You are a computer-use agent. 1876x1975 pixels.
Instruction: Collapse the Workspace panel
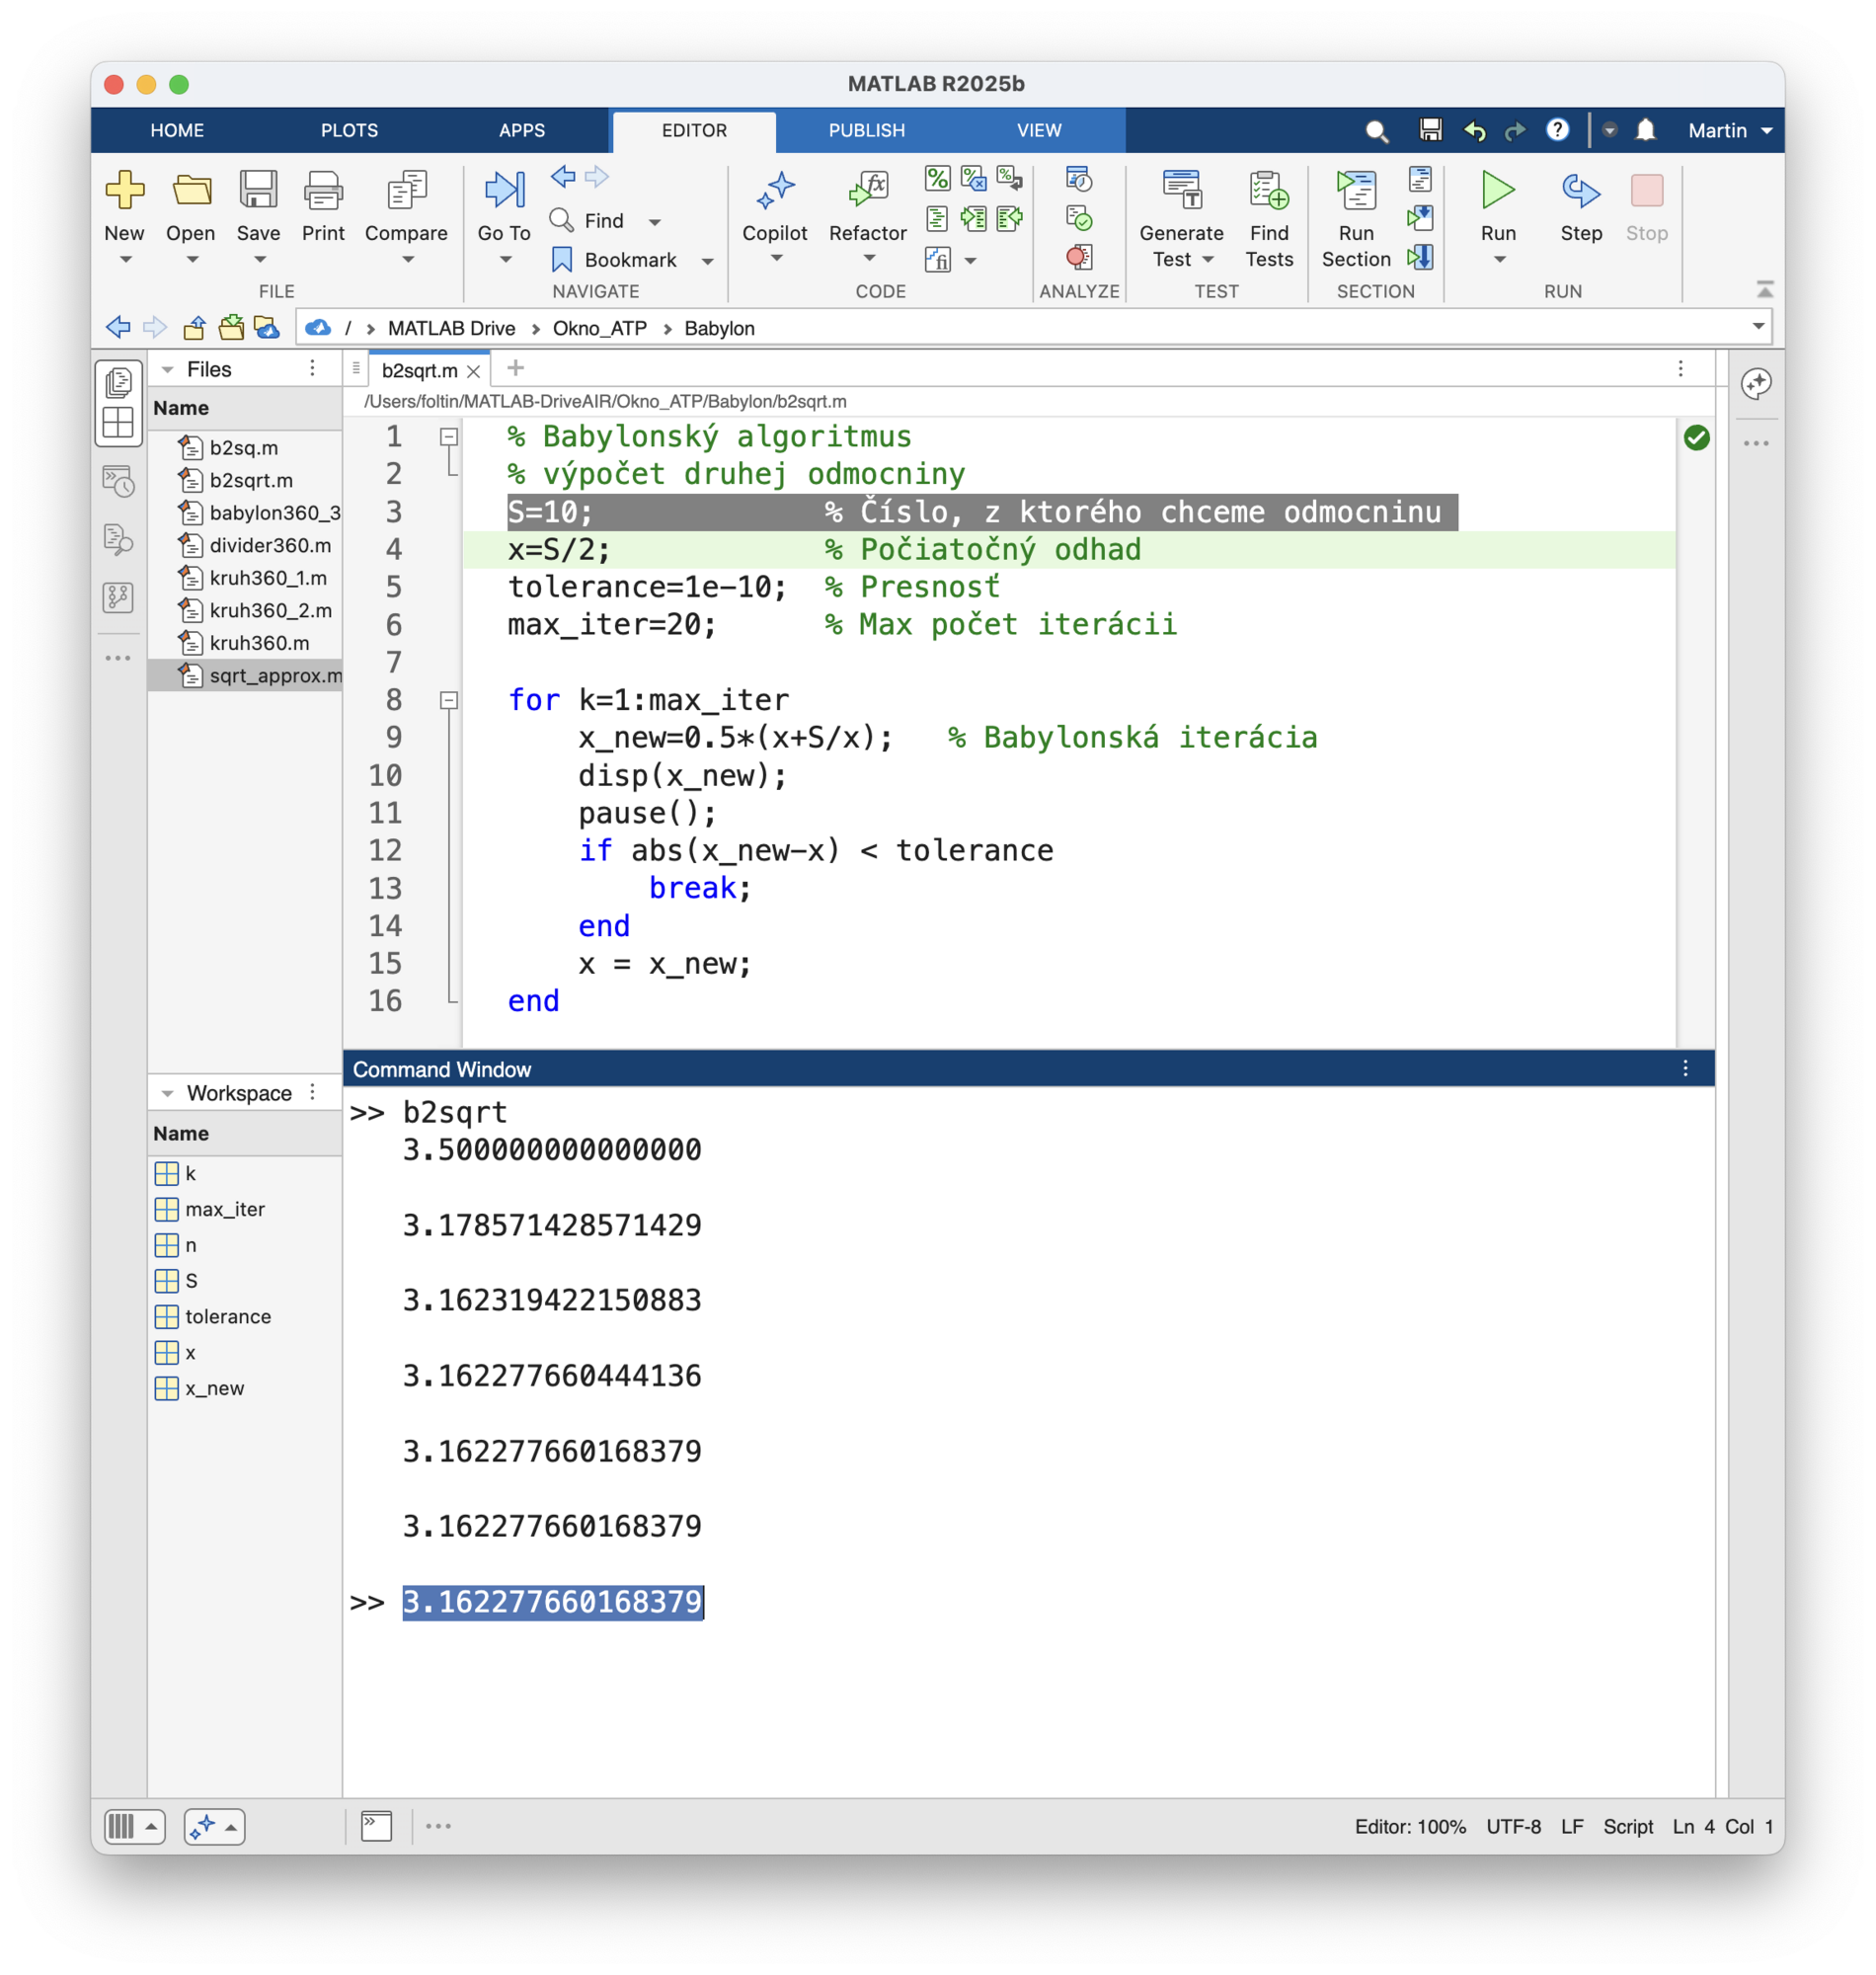[x=168, y=1093]
